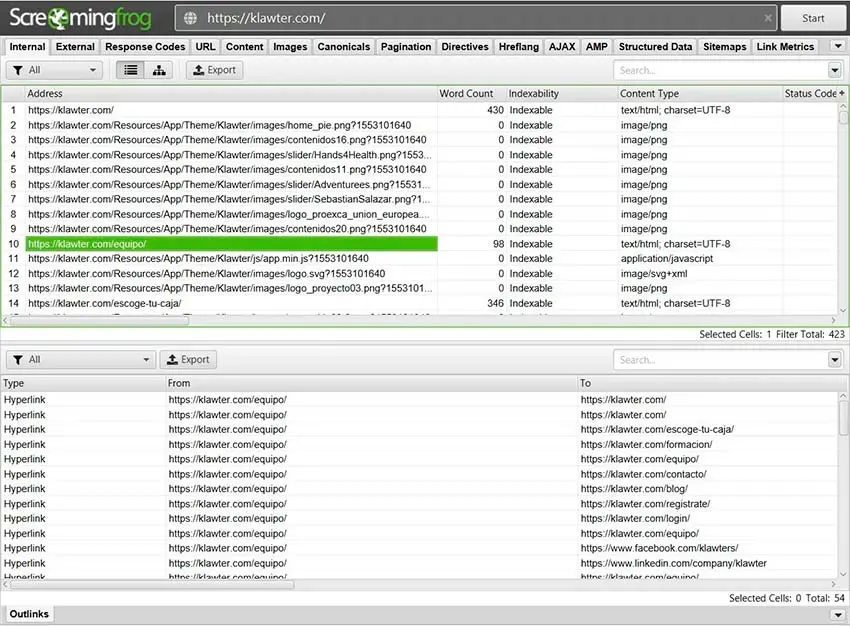Open the Response Codes tab

click(145, 46)
